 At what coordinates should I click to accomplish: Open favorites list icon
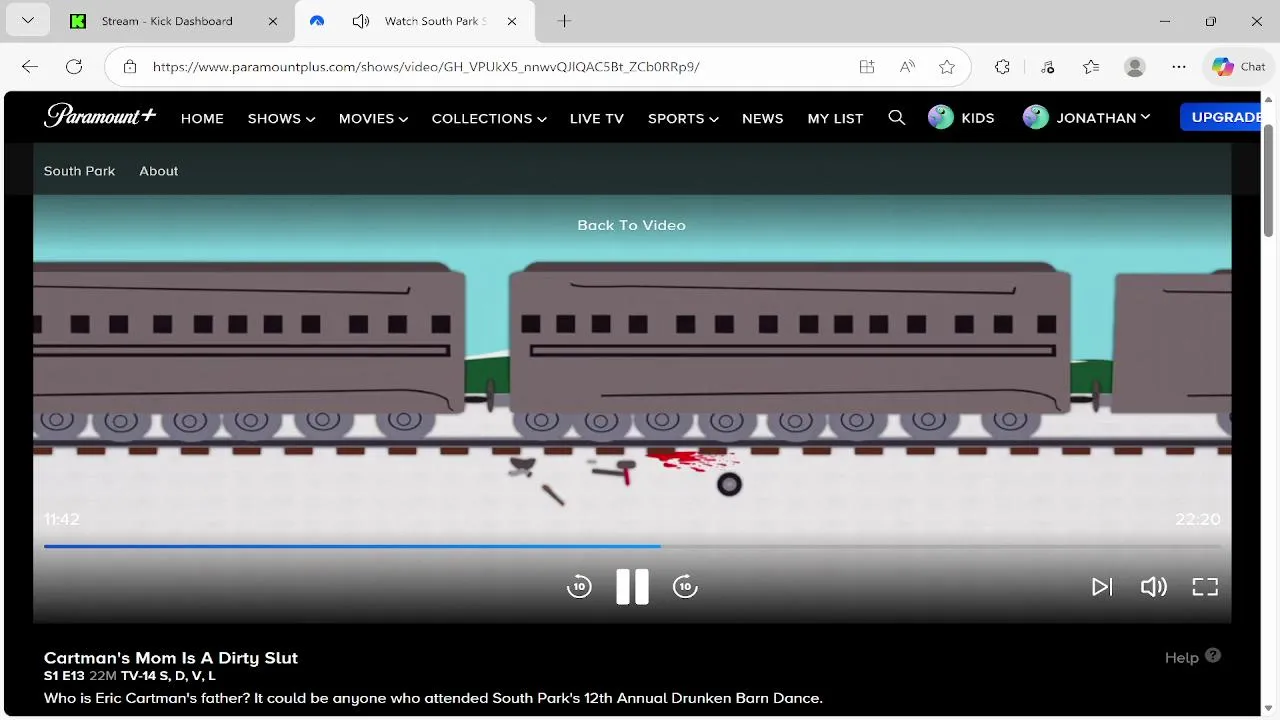tap(1091, 67)
